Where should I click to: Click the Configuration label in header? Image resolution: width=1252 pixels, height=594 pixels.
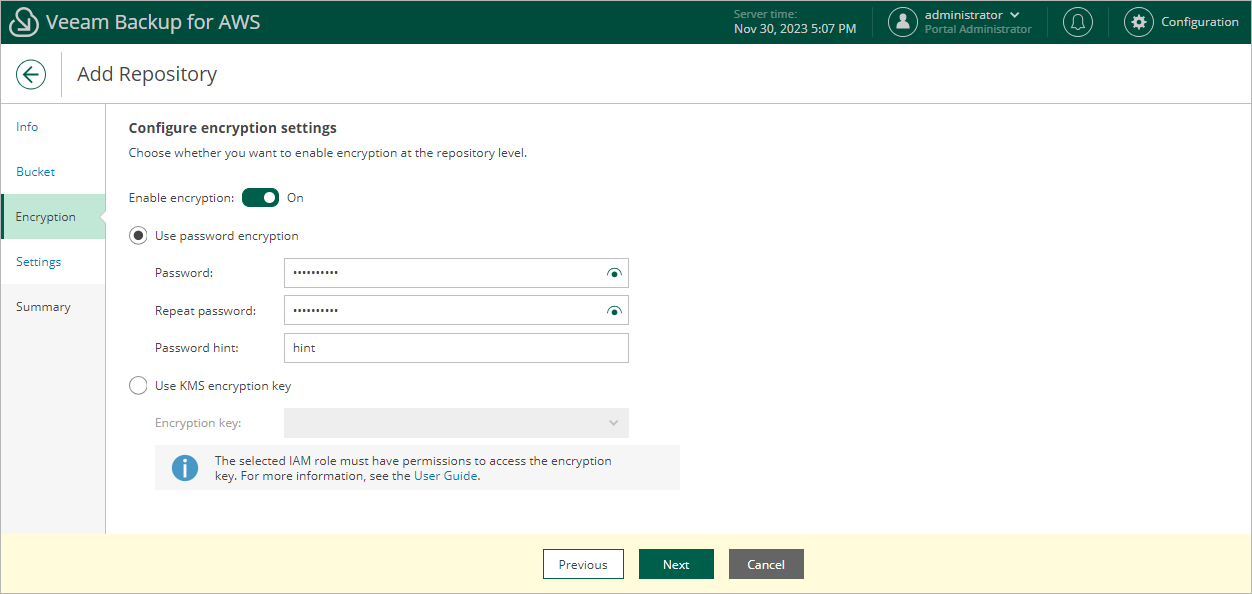[1200, 22]
